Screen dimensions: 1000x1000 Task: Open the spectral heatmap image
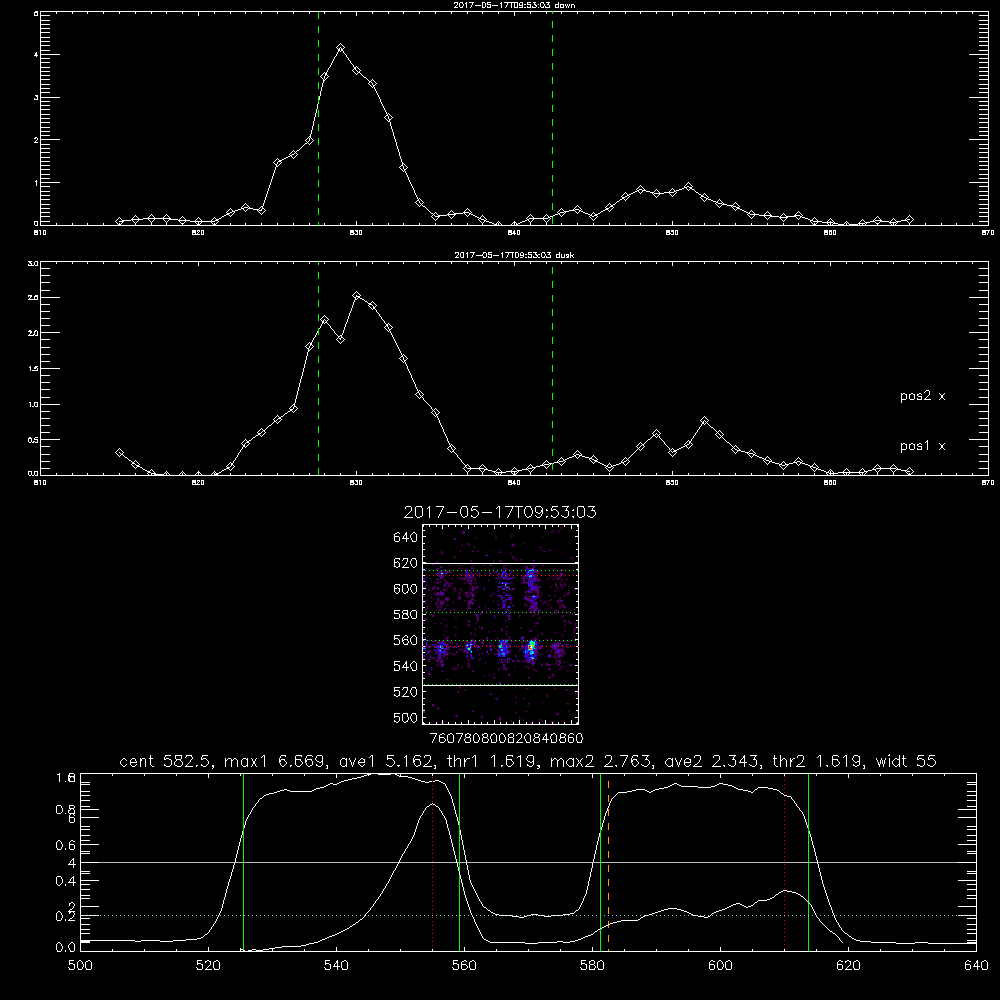point(501,624)
